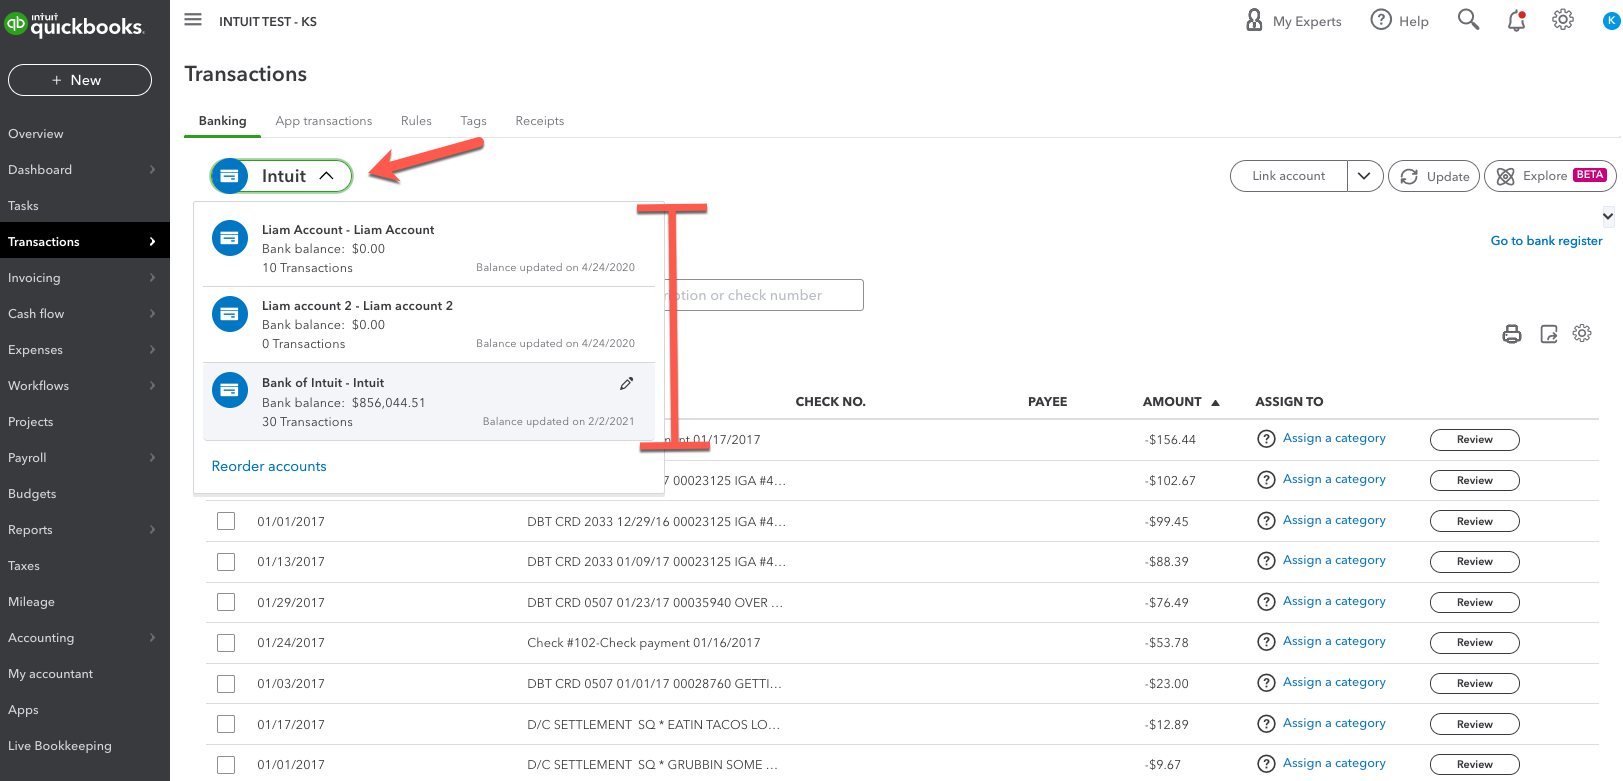Viewport: 1623px width, 781px height.
Task: Click help icon for -$53.78 row
Action: 1266,642
